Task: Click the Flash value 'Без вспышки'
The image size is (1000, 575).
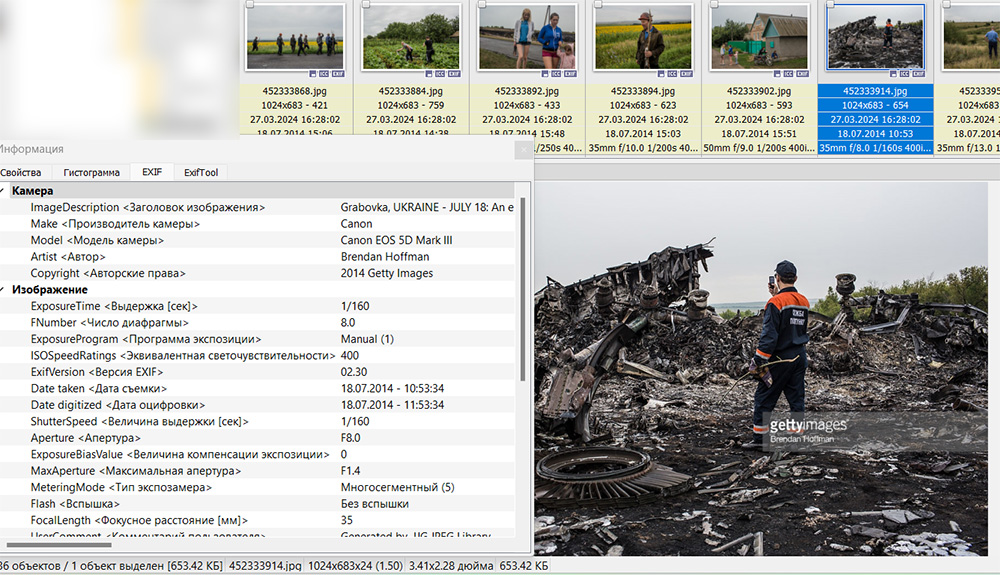Action: (374, 504)
